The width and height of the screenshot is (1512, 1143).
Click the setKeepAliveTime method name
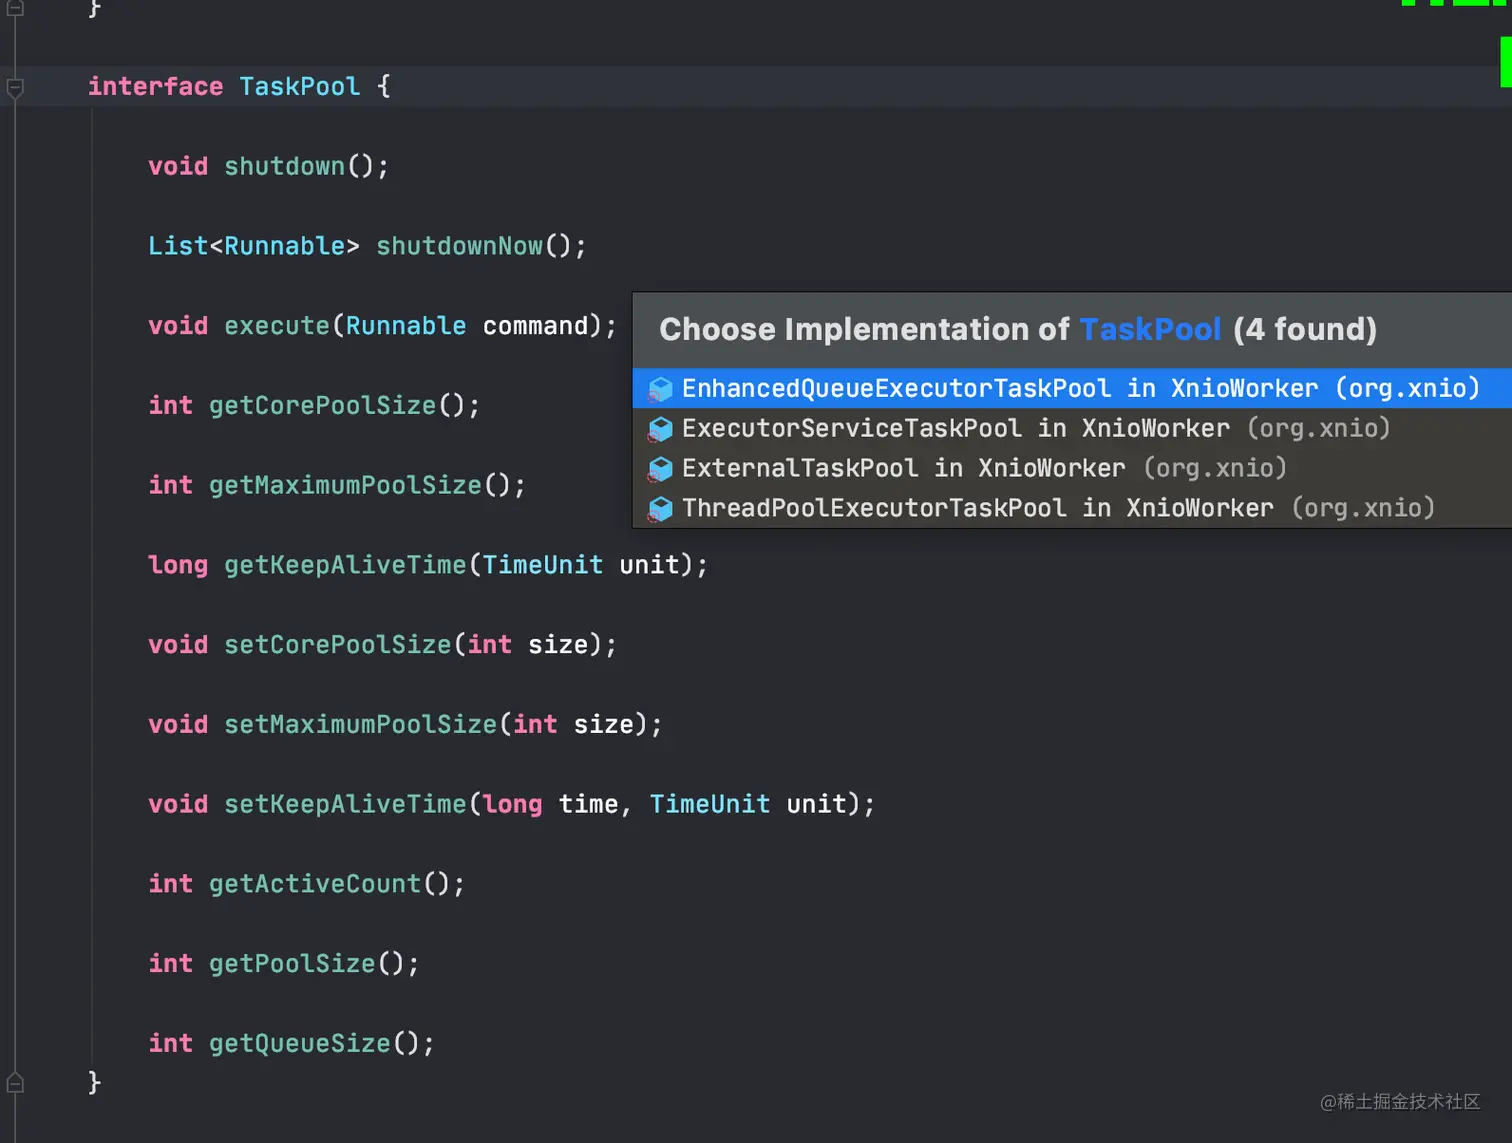tap(345, 804)
